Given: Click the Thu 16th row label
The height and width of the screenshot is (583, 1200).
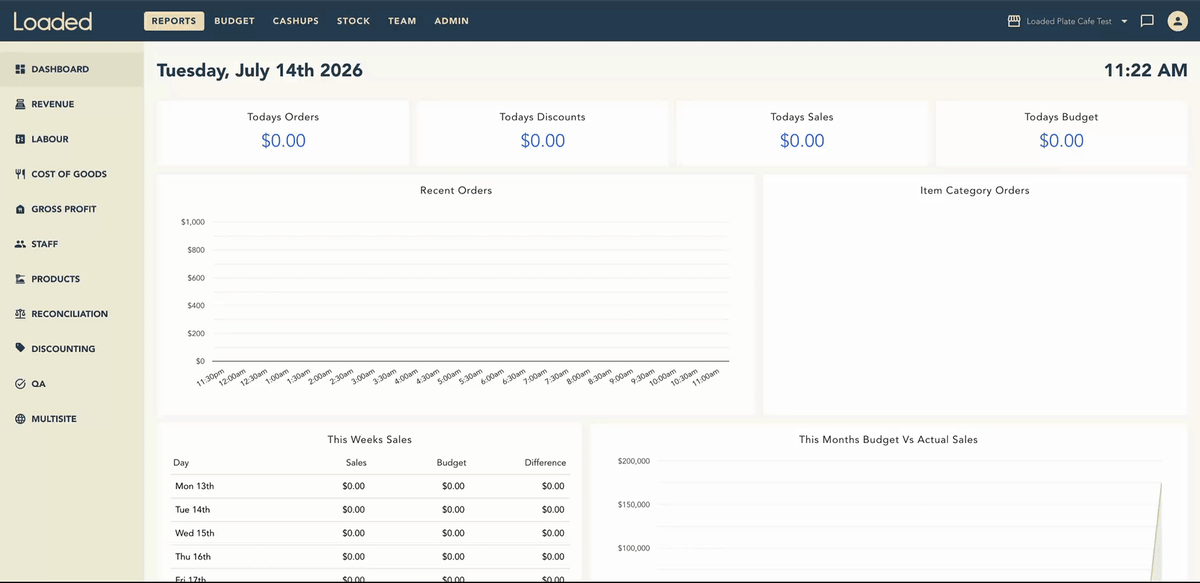Looking at the screenshot, I should (x=193, y=557).
